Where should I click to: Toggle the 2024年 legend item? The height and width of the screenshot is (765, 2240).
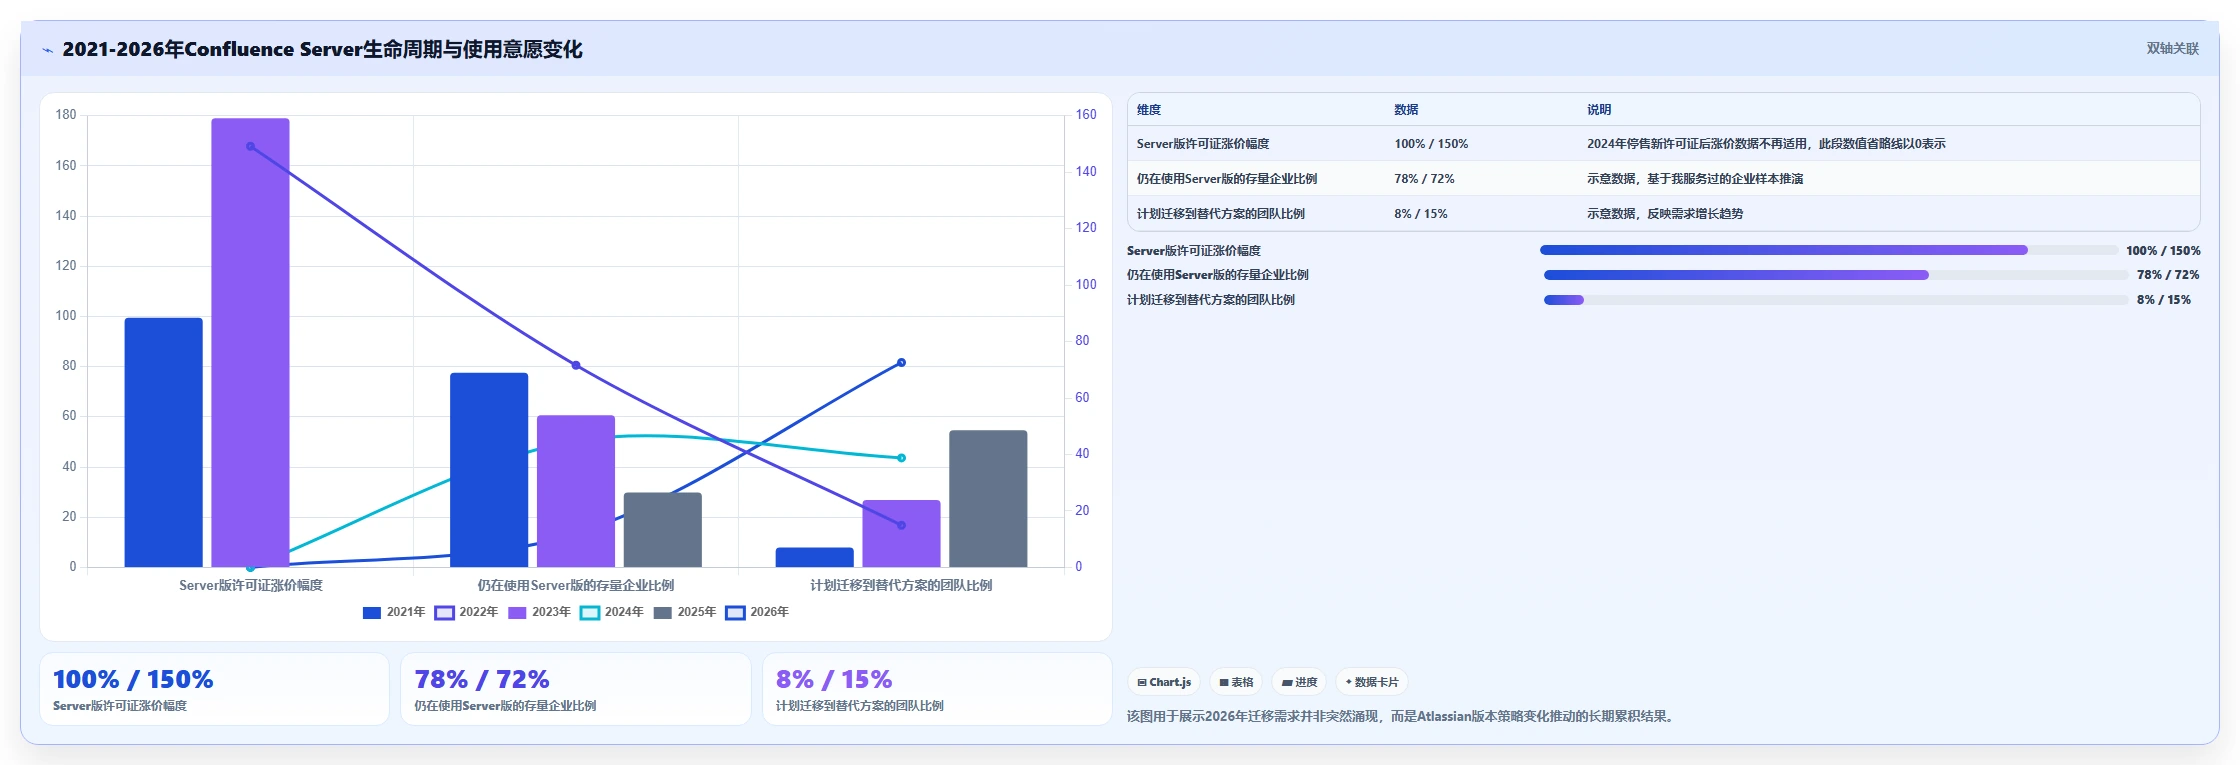click(612, 612)
